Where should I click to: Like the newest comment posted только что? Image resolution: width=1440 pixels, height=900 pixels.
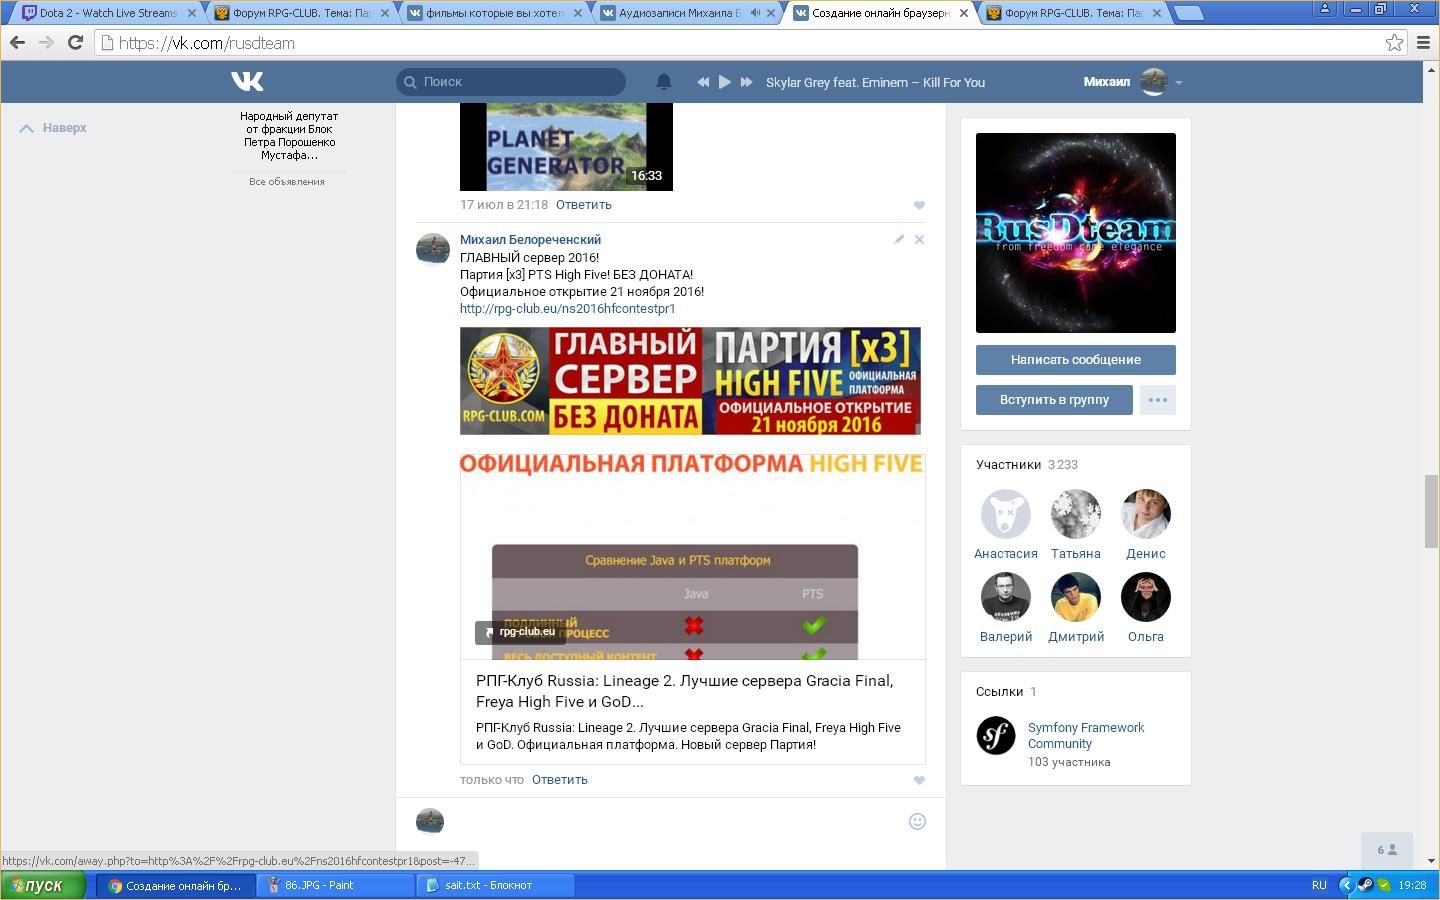click(919, 780)
